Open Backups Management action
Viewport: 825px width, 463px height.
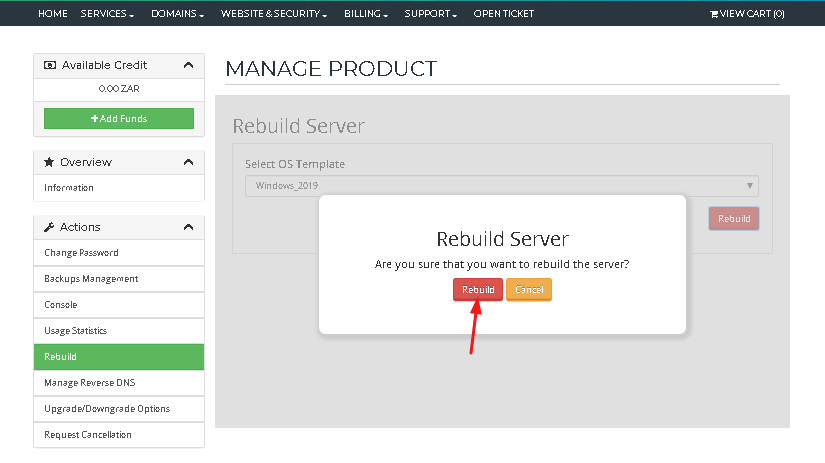click(119, 279)
